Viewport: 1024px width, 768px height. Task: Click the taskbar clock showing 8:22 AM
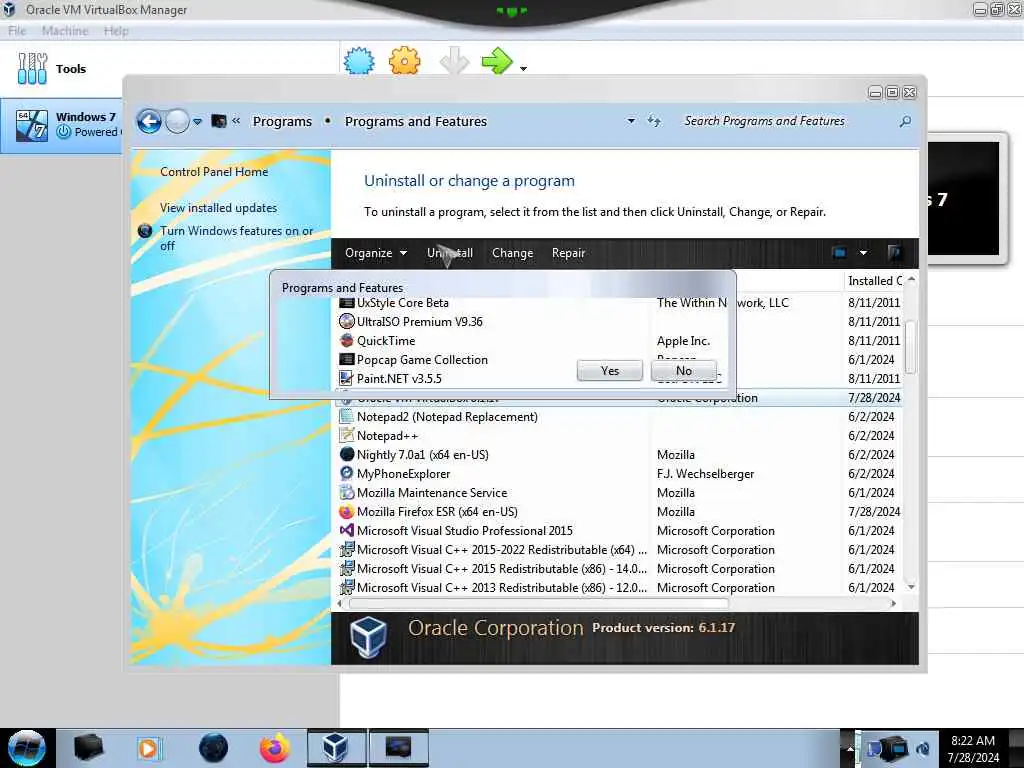click(x=973, y=749)
